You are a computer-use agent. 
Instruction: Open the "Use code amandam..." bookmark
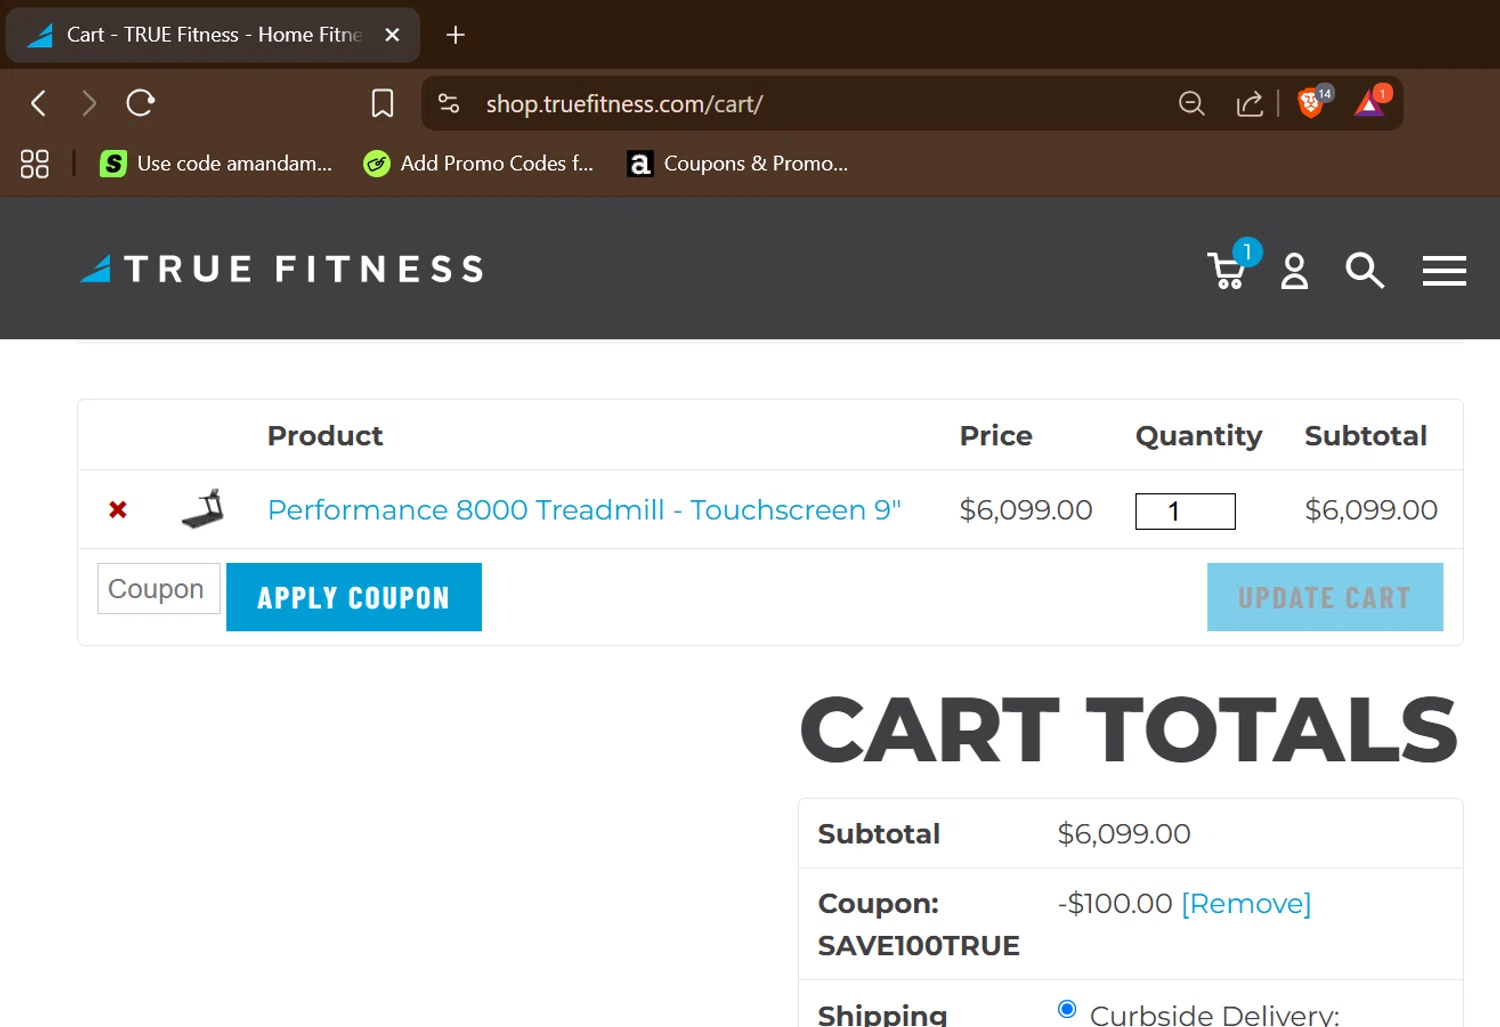coord(216,163)
